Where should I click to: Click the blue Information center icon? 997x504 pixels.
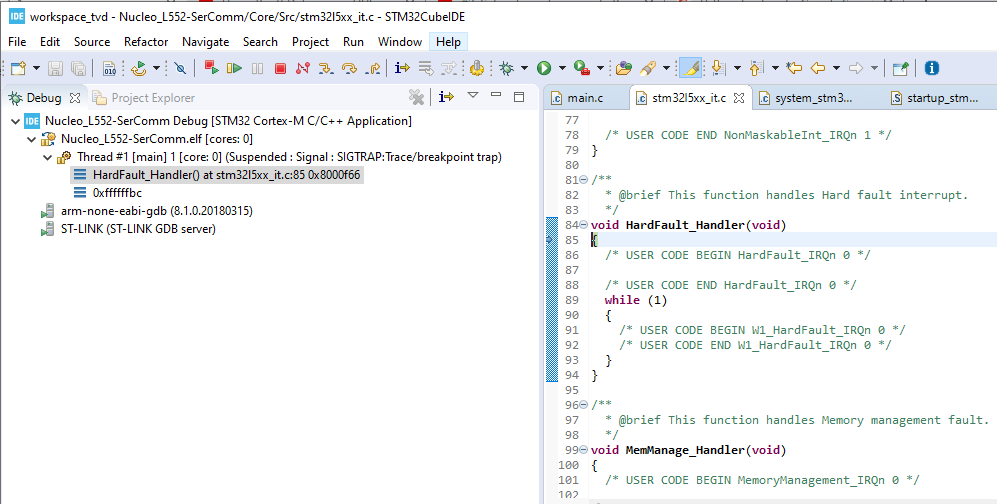[932, 68]
